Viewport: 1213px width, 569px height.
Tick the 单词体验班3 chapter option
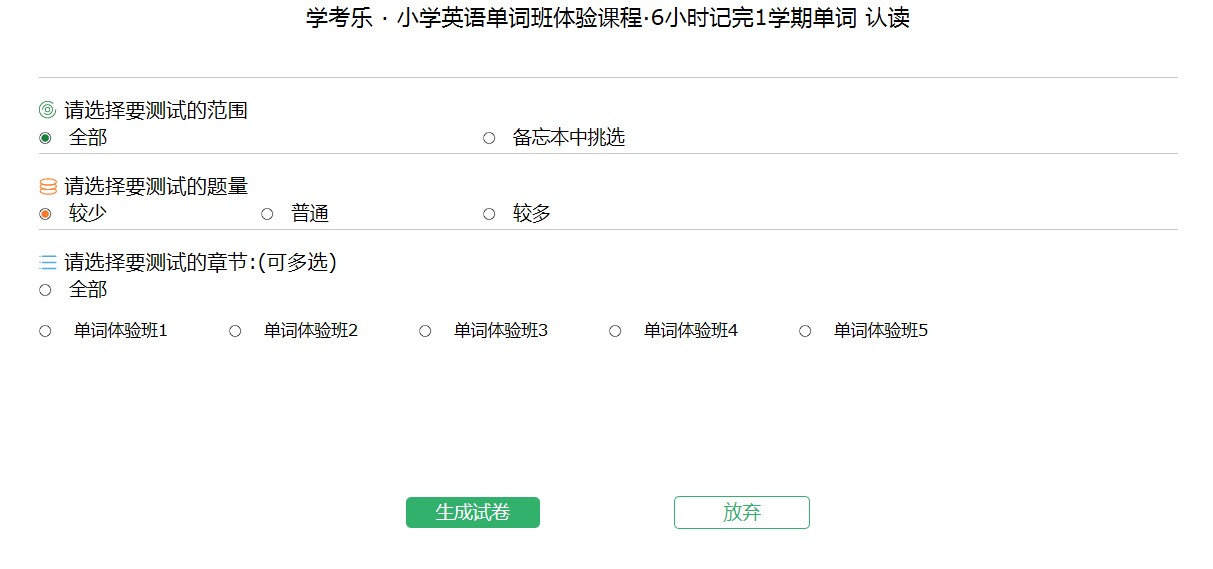click(x=425, y=331)
